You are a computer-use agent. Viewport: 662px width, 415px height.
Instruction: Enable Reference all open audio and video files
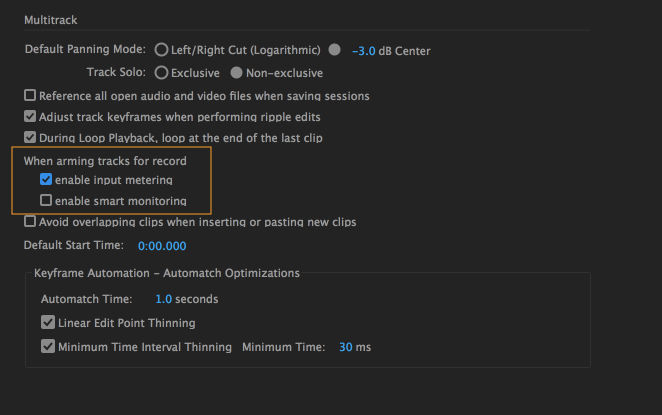tap(30, 96)
